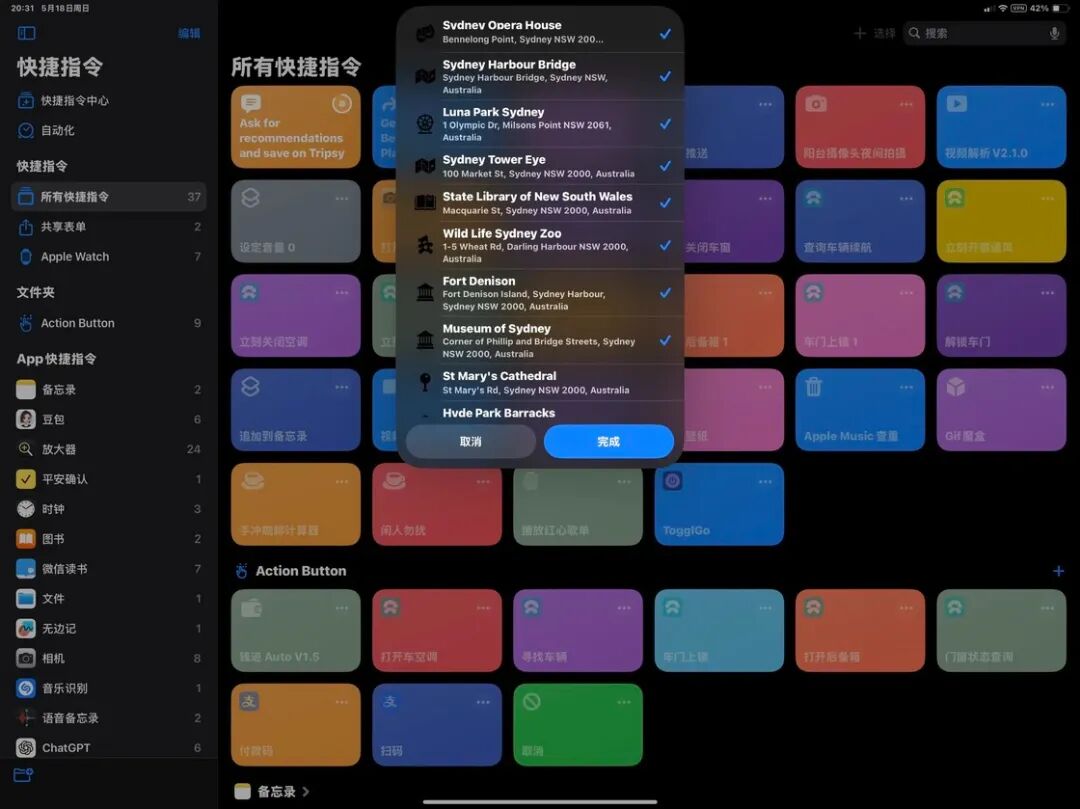Screen dimensions: 1080x809
Task: Open the more menu on 门窗状态查询
Action: pos(1047,608)
